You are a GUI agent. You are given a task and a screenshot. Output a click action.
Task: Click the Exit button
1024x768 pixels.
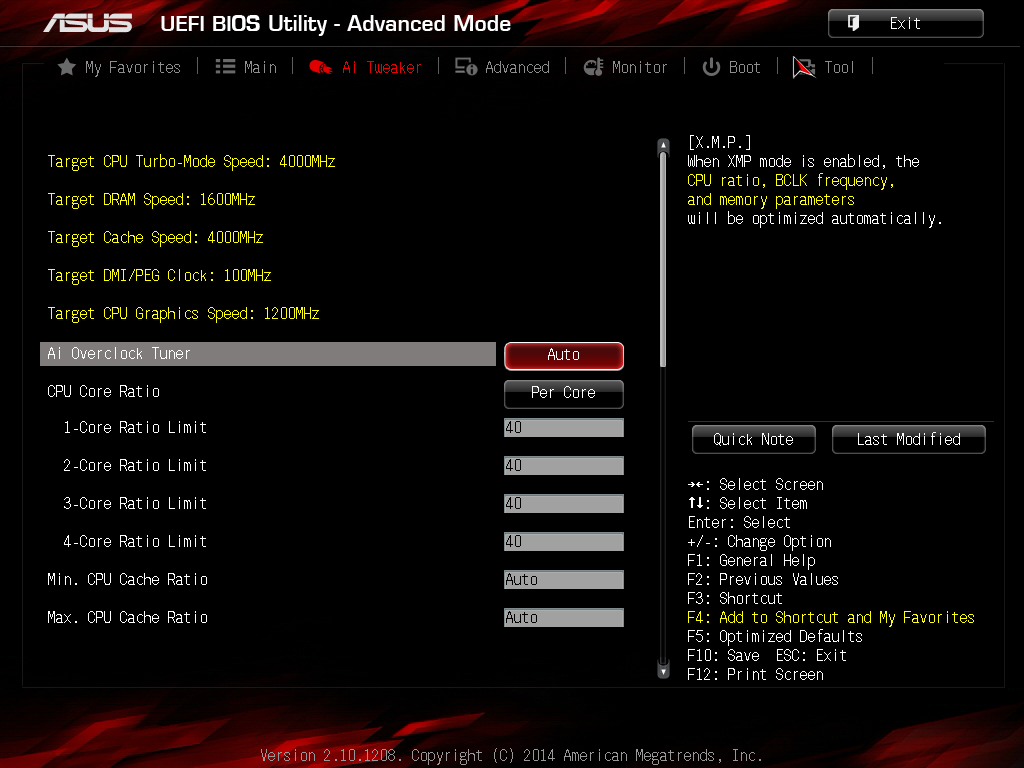tap(906, 24)
